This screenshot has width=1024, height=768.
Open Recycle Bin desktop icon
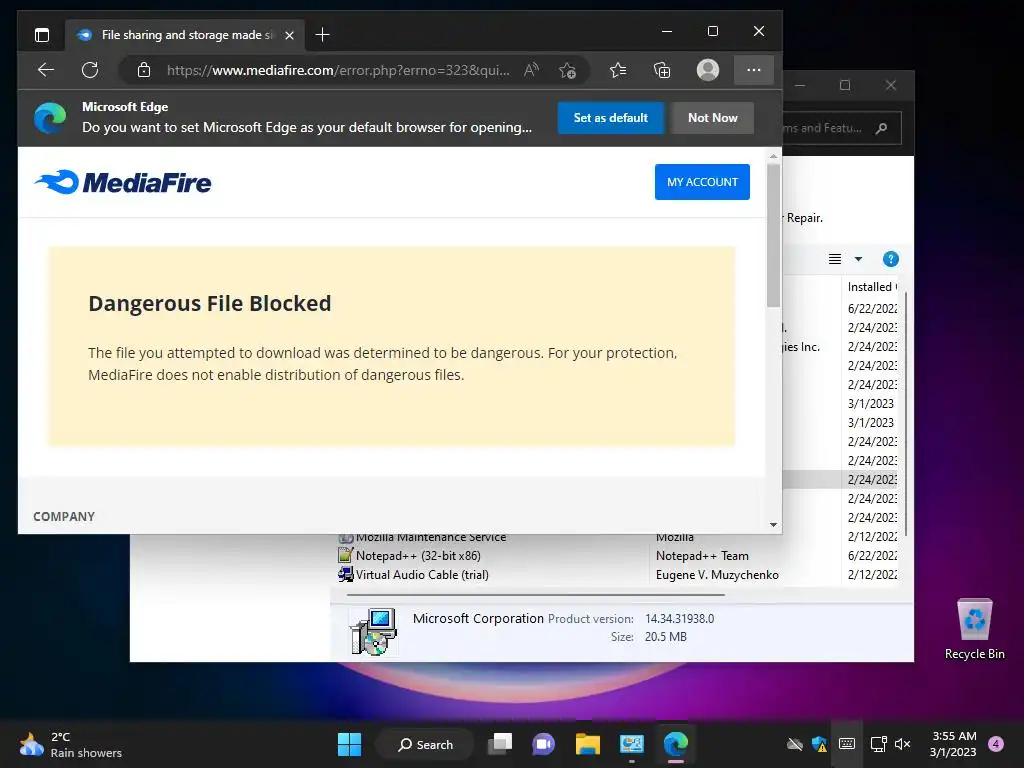click(x=974, y=629)
